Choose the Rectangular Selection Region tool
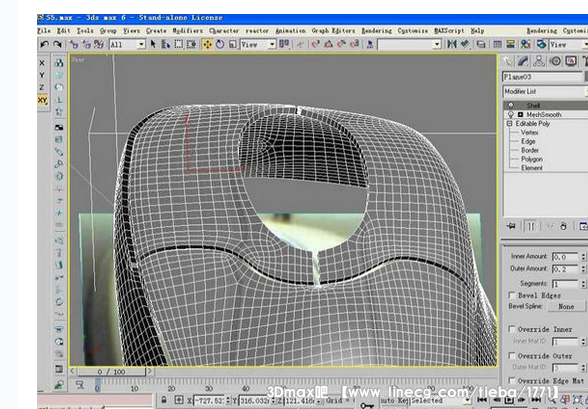 178,44
